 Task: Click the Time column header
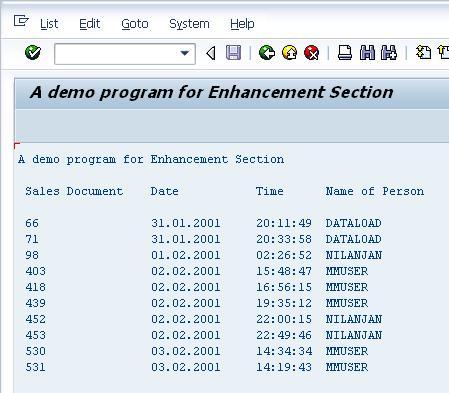(269, 191)
